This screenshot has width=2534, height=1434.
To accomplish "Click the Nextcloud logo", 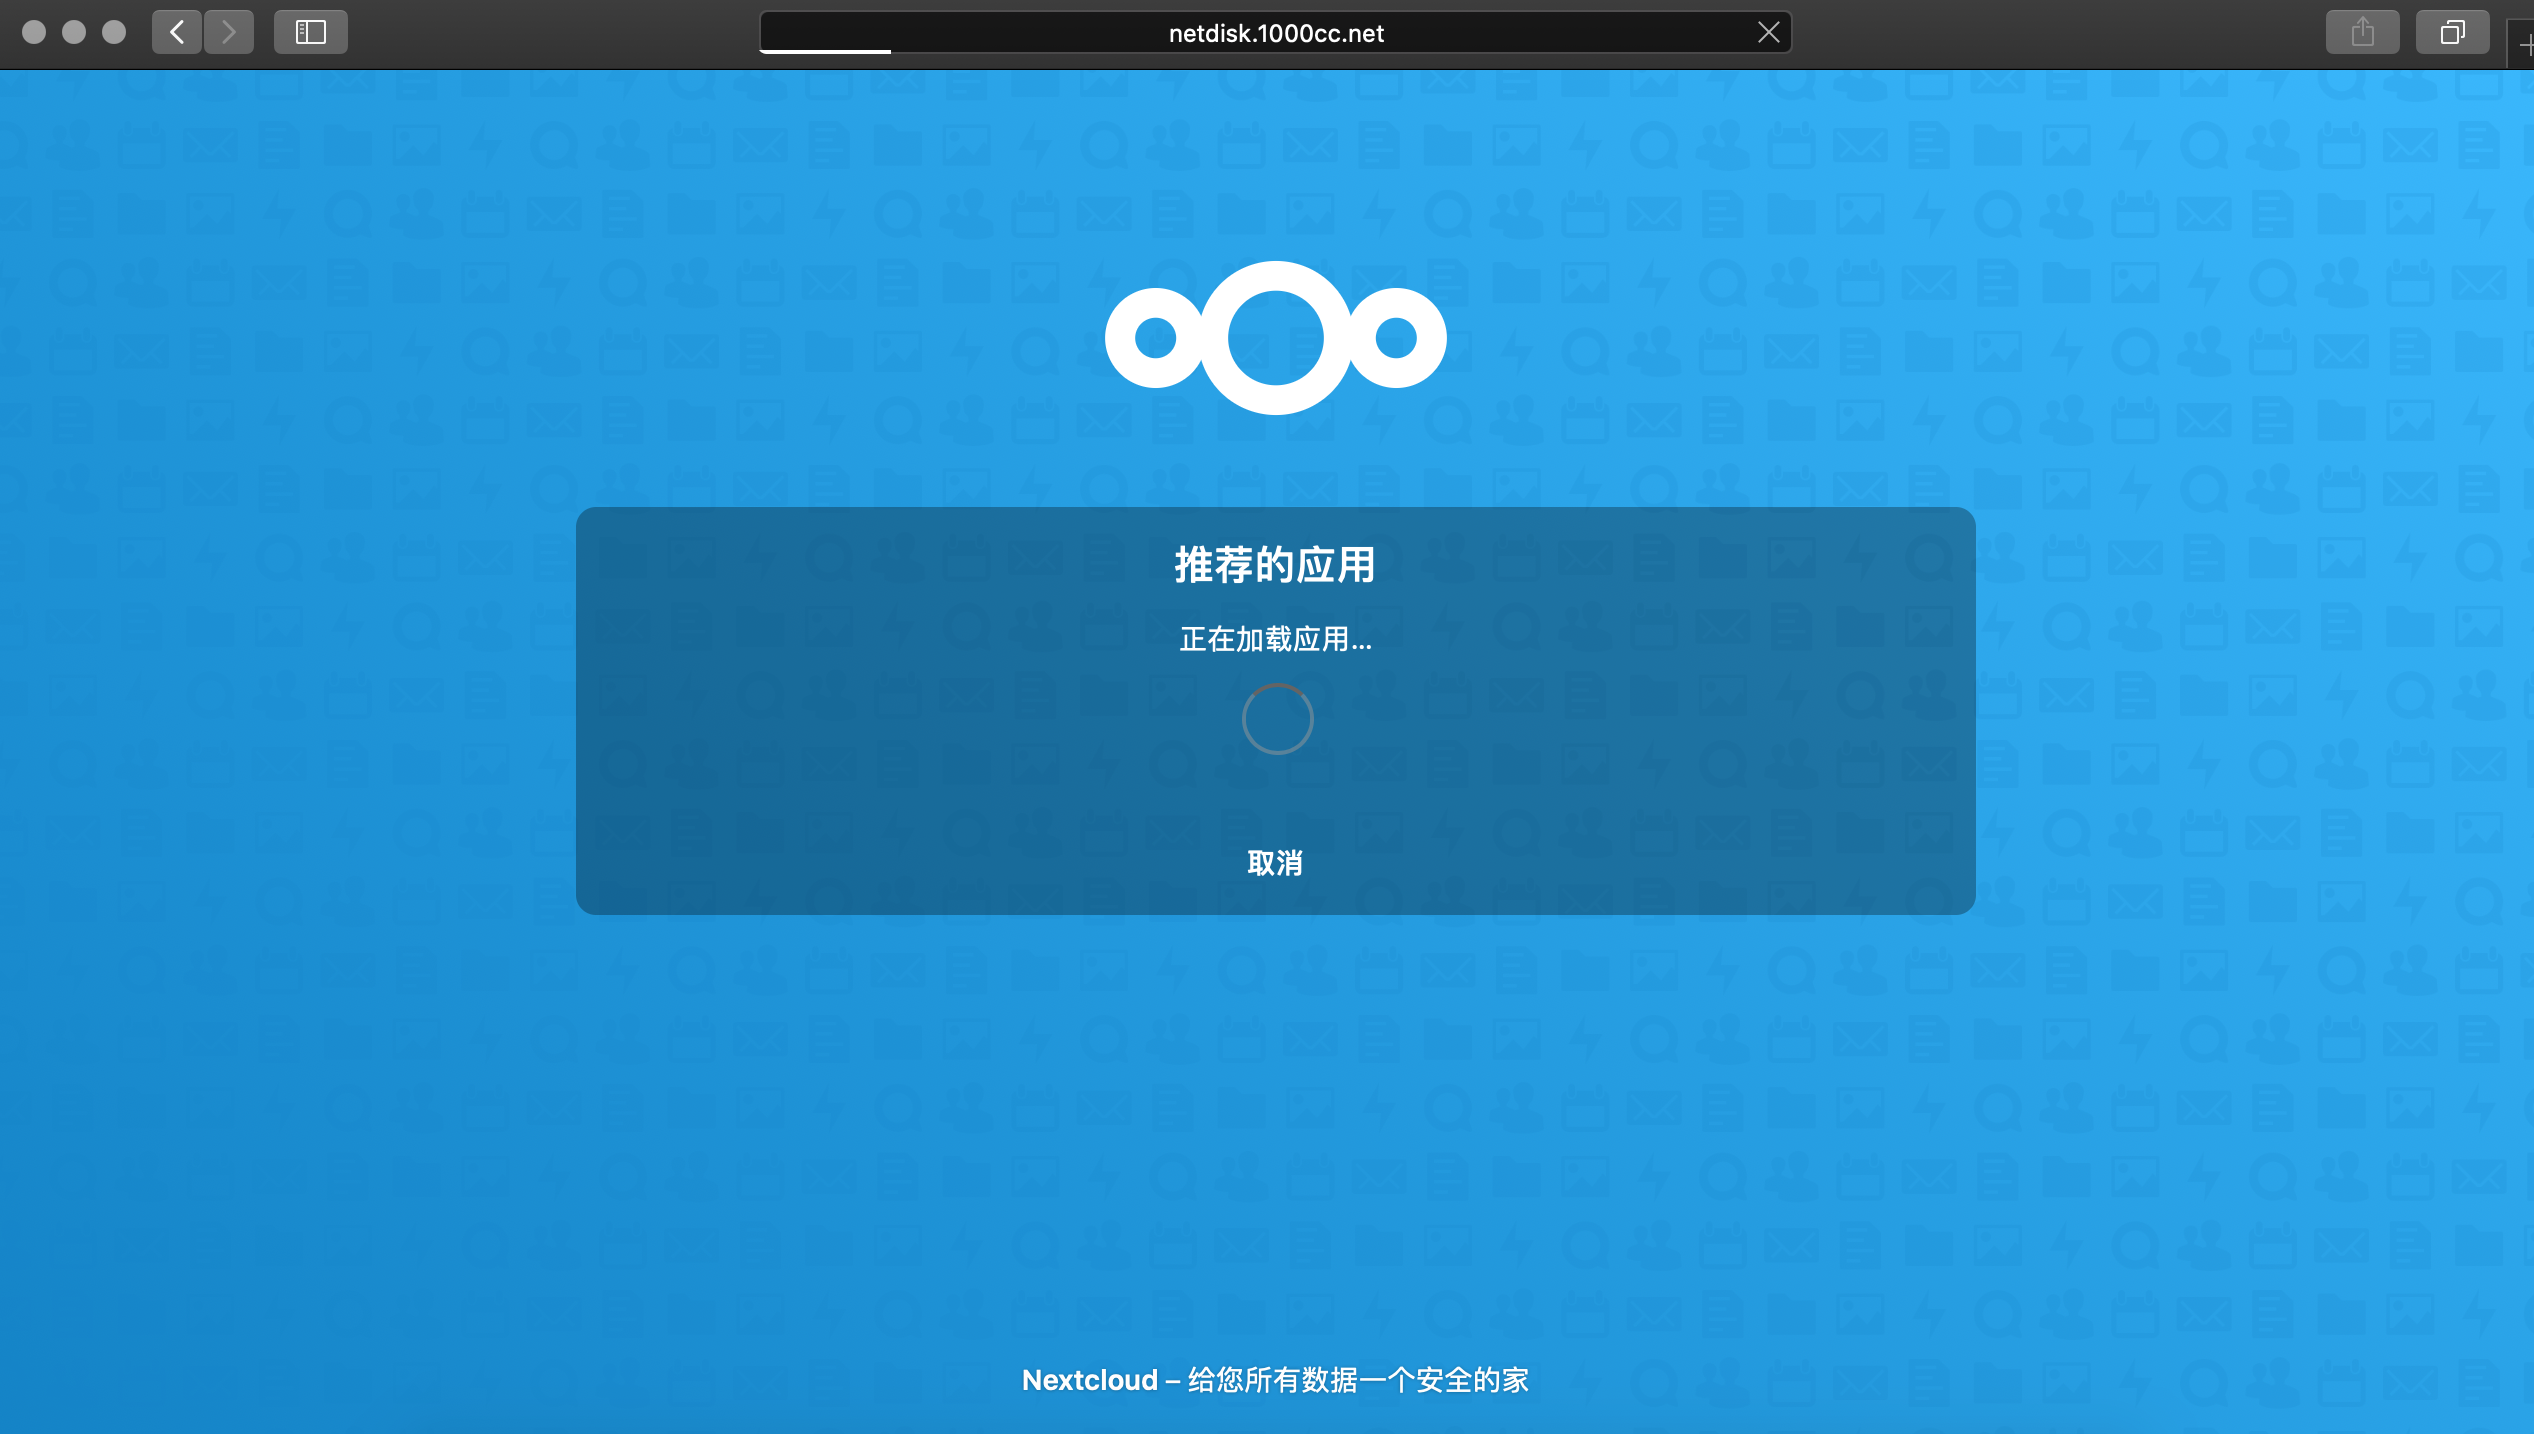I will (1275, 338).
